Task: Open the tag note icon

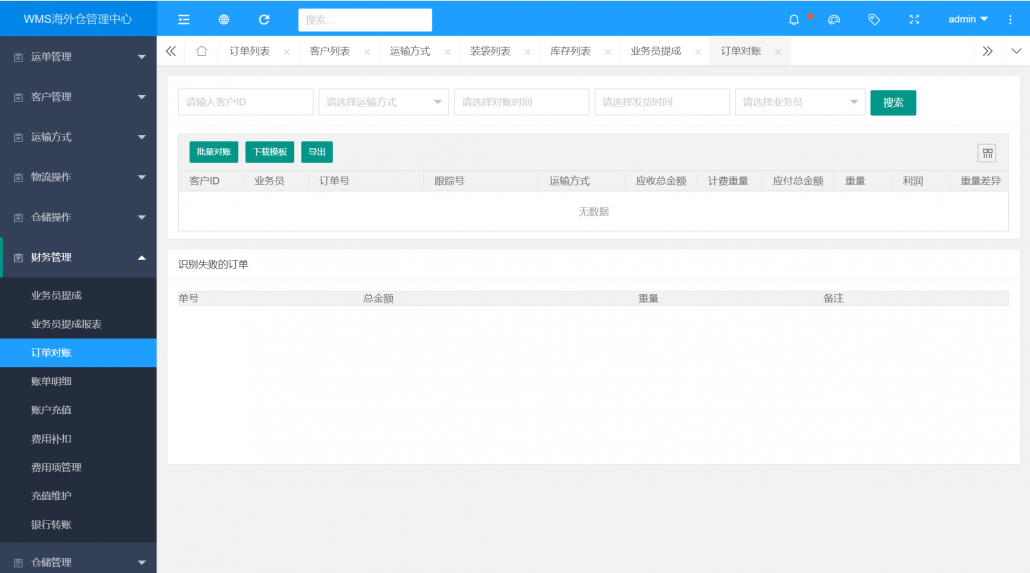Action: click(874, 20)
